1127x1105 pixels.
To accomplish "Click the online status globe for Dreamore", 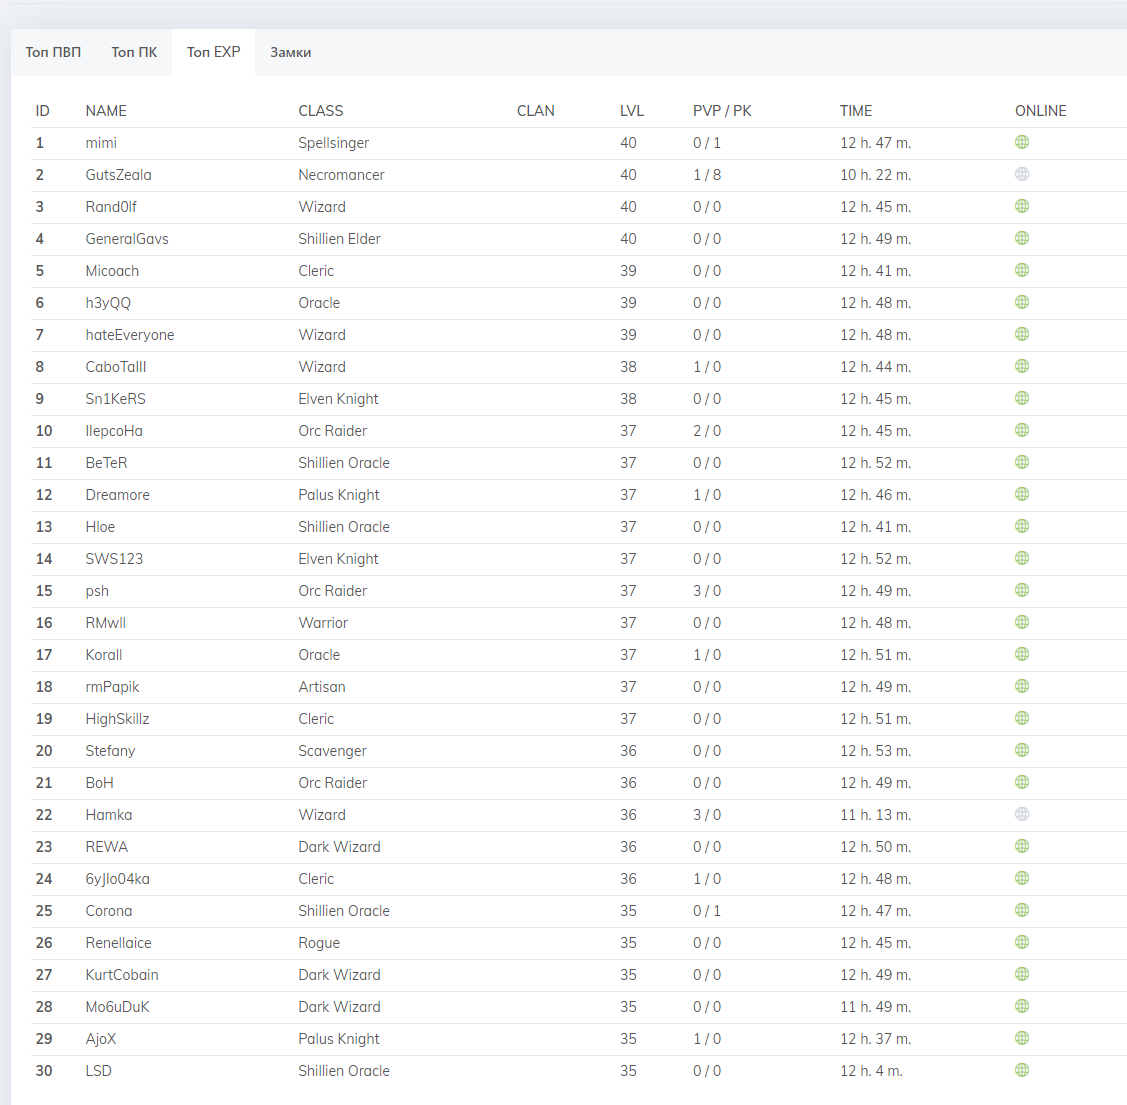I will point(1021,495).
